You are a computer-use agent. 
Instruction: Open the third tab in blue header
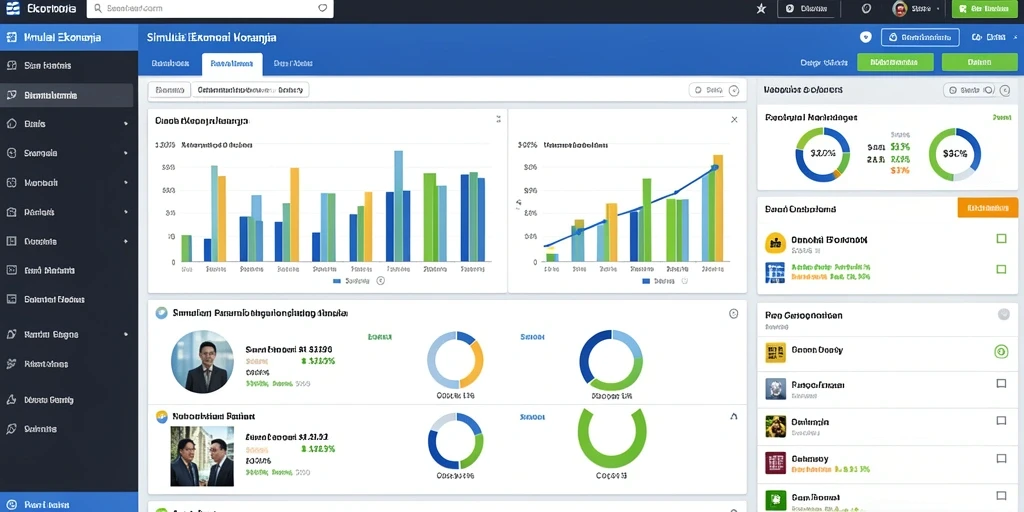click(293, 64)
